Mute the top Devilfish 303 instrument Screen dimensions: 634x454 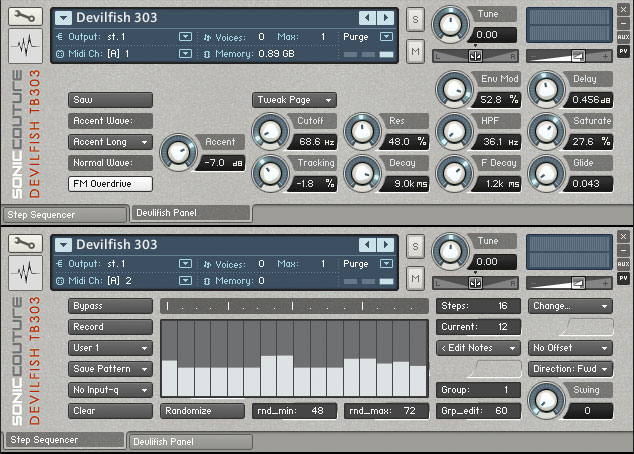click(x=415, y=51)
